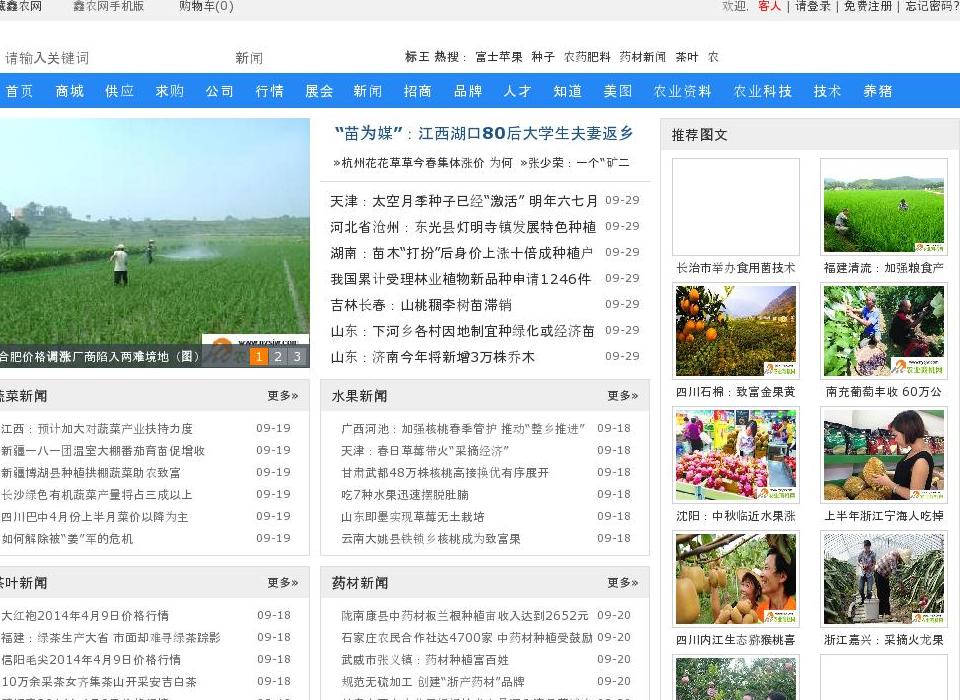The image size is (960, 700).
Task: Click the keyword search input field
Action: 113,58
